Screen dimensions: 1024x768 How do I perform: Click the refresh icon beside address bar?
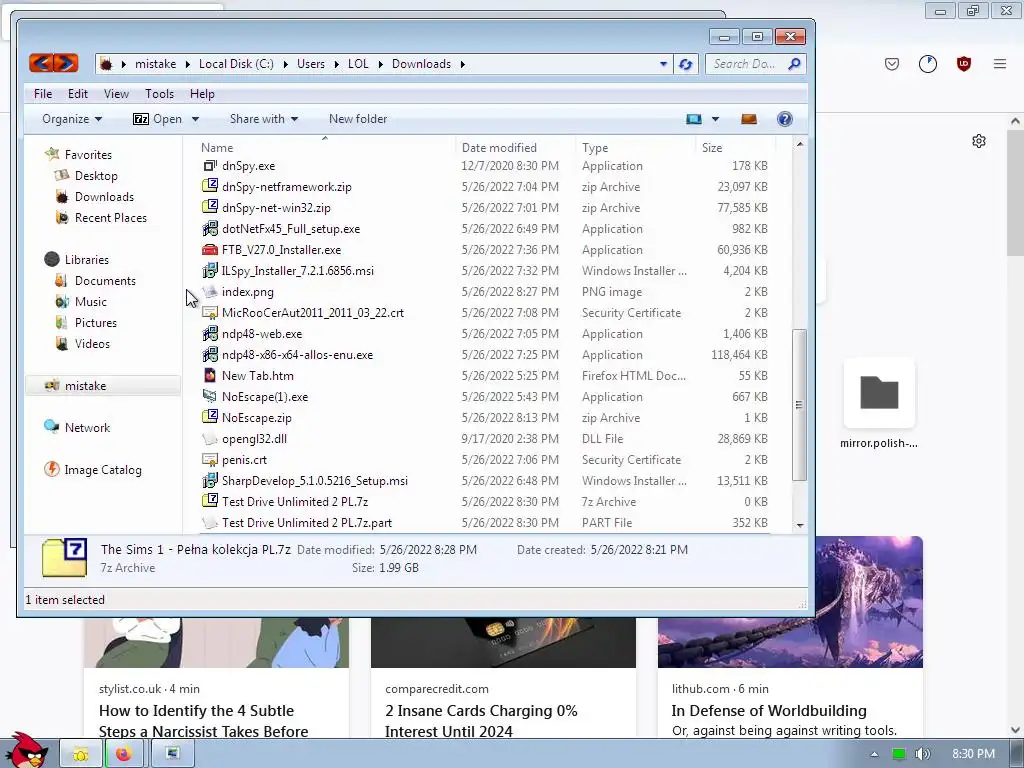685,64
